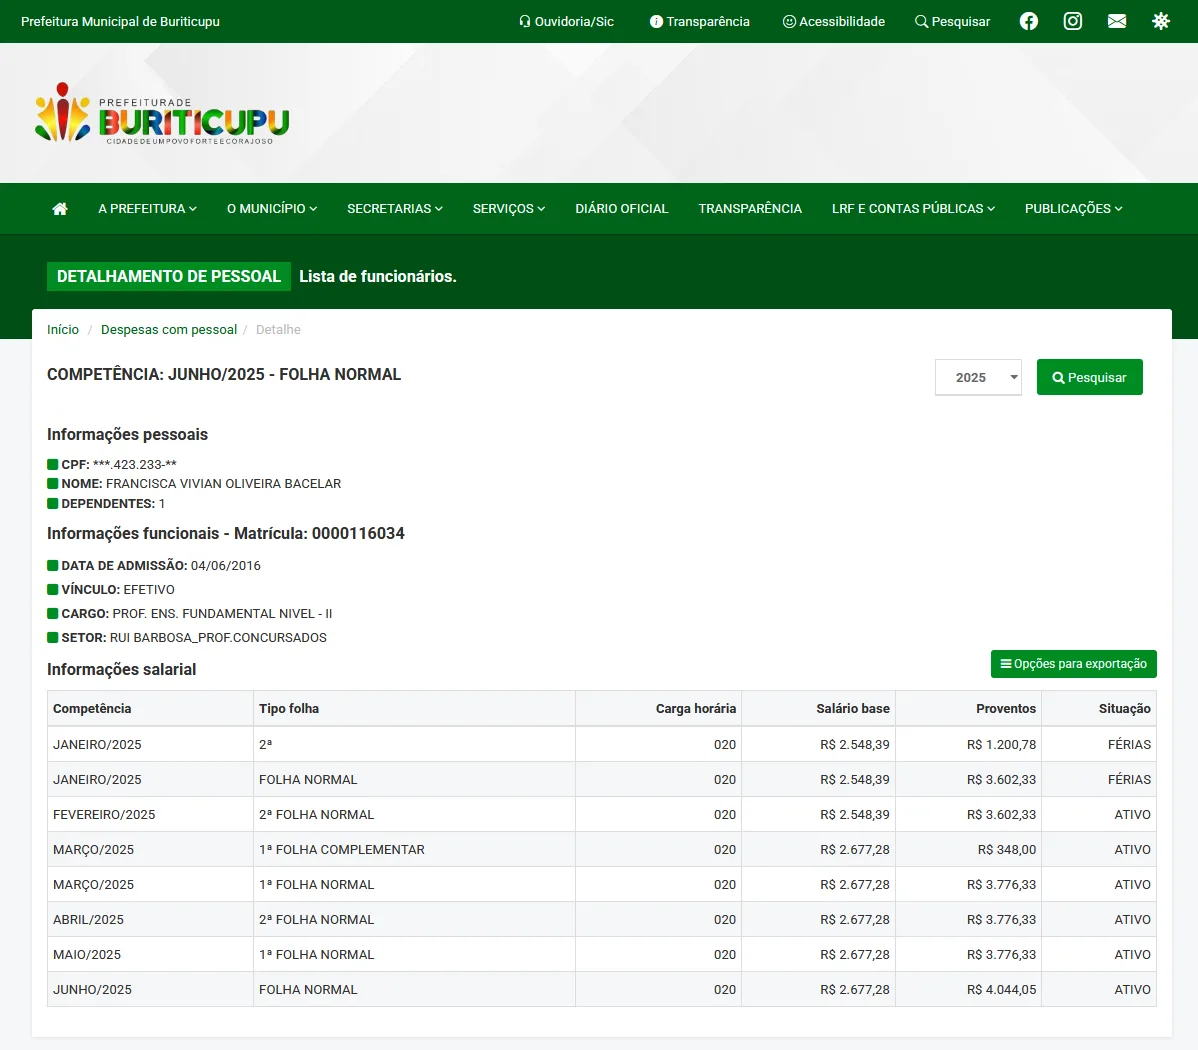Screen dimensions: 1198x1050
Task: Click the cookie settings icon in top bar
Action: (1160, 21)
